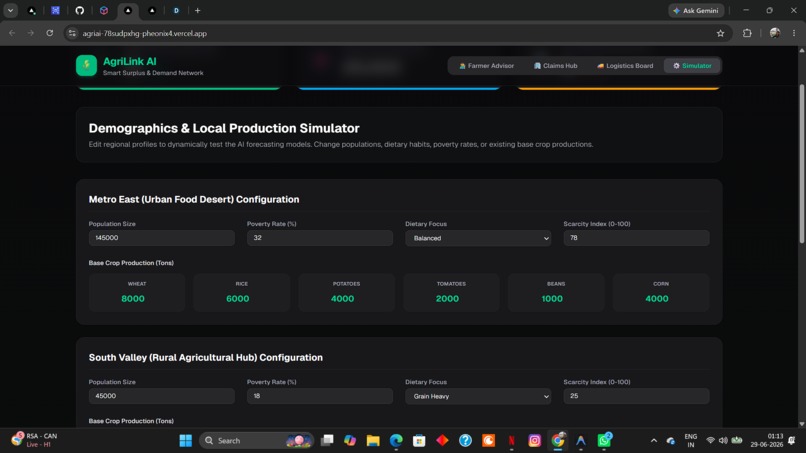Switch to the GitHub browser tab
This screenshot has width=806, height=453.
click(80, 10)
